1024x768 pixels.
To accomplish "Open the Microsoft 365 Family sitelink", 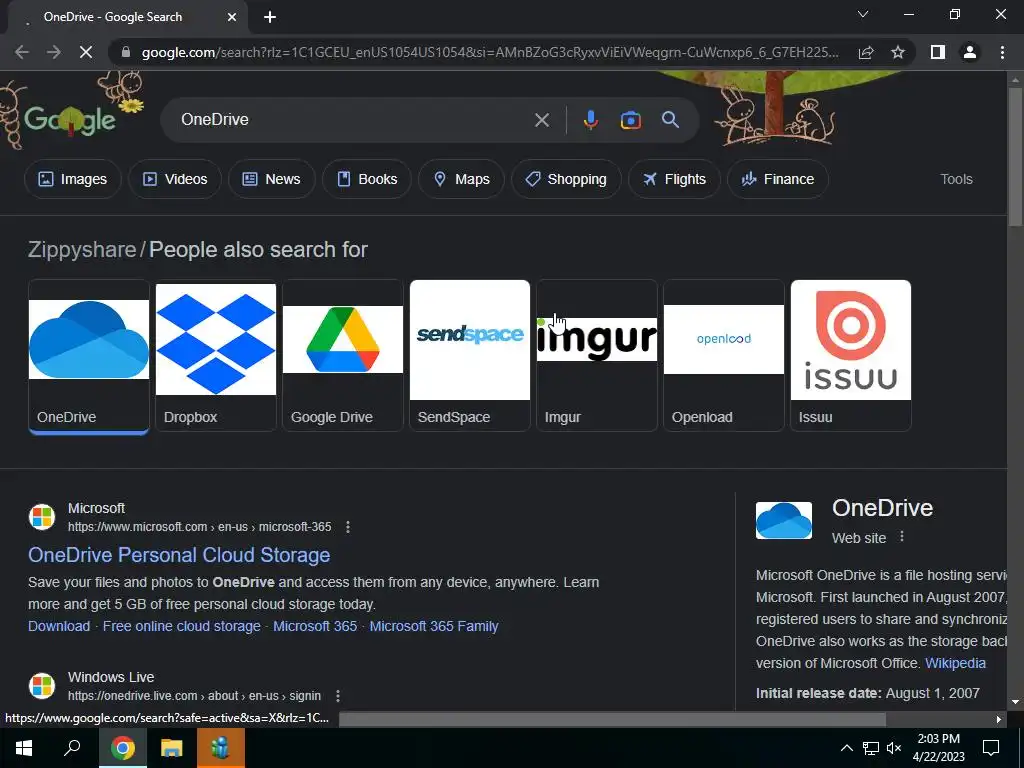I will point(434,626).
